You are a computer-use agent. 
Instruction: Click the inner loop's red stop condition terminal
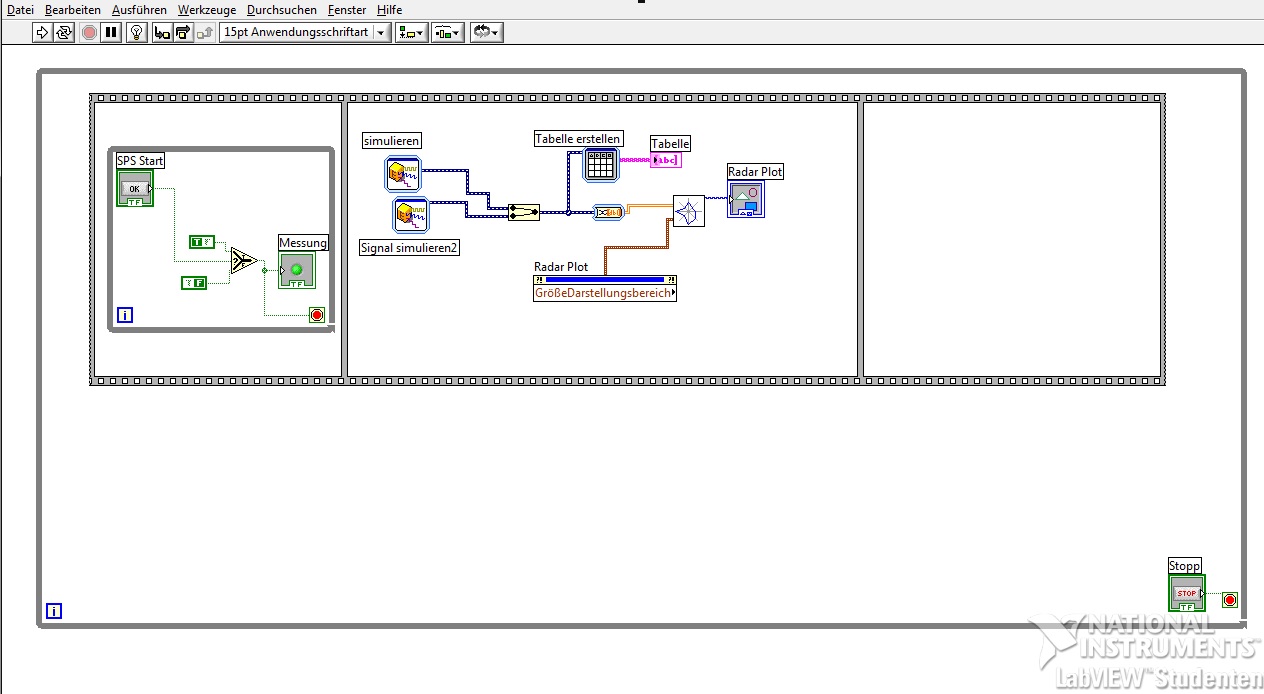[317, 315]
